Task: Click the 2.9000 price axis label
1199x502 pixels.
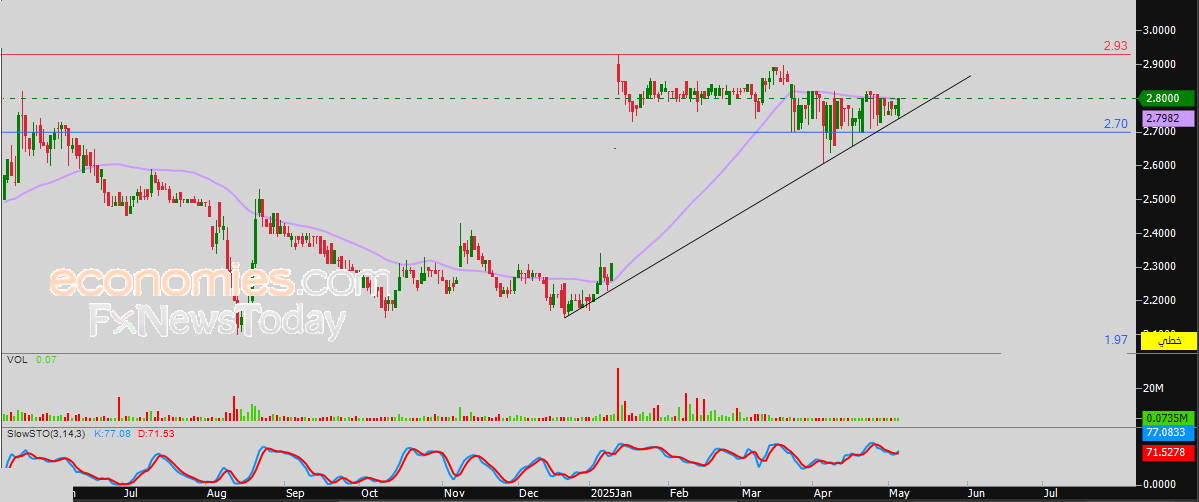Action: click(1160, 64)
